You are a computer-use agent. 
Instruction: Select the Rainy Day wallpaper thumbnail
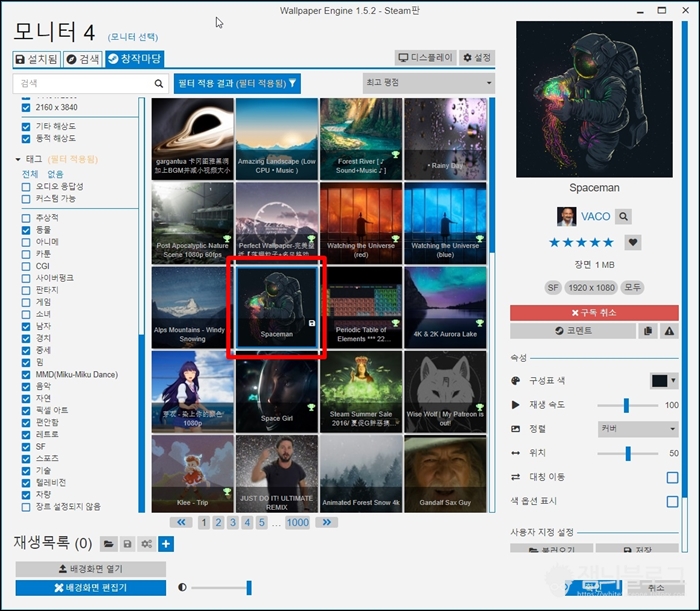click(445, 139)
